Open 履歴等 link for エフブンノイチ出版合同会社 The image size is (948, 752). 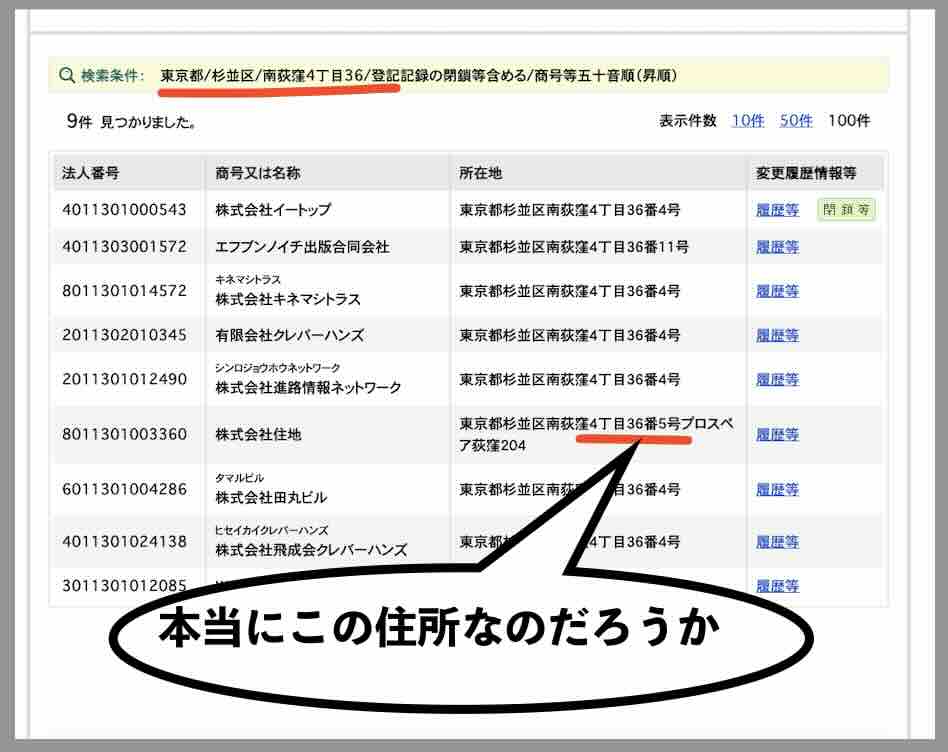pos(778,247)
